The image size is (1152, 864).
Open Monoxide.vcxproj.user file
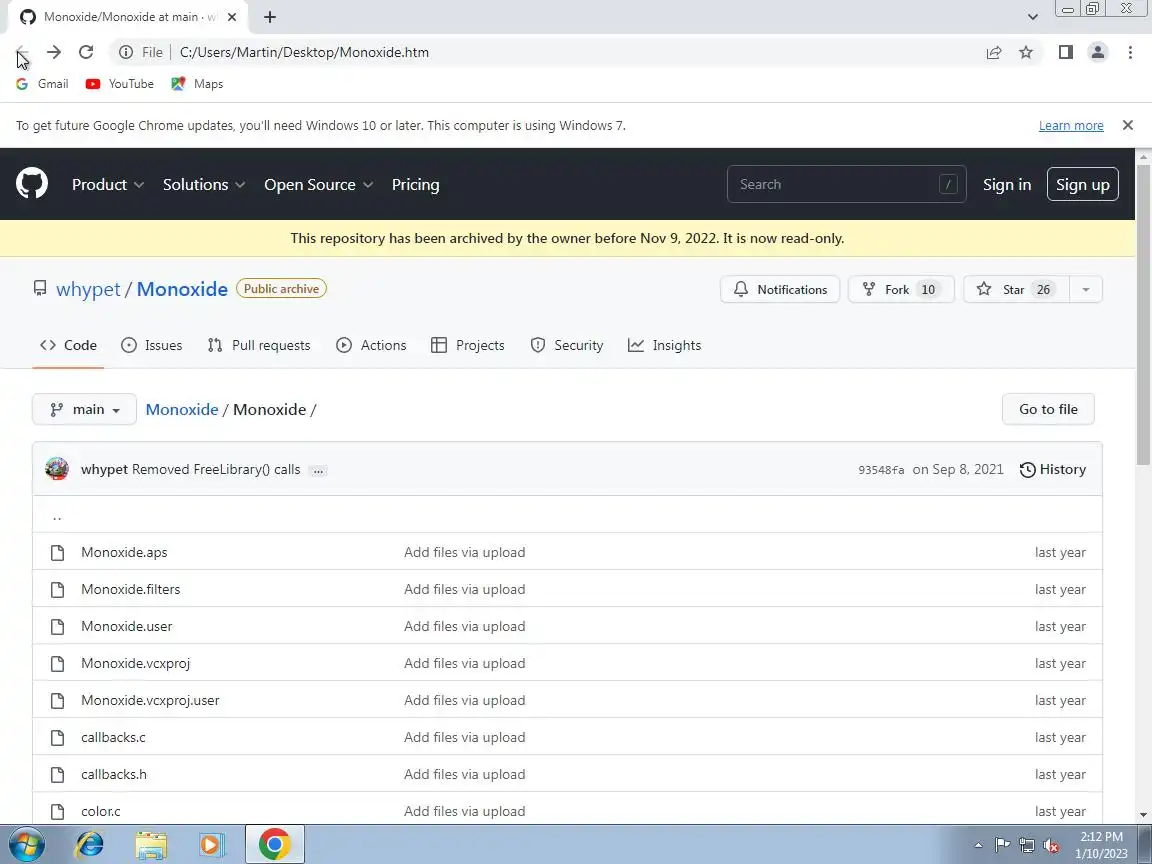[x=150, y=700]
